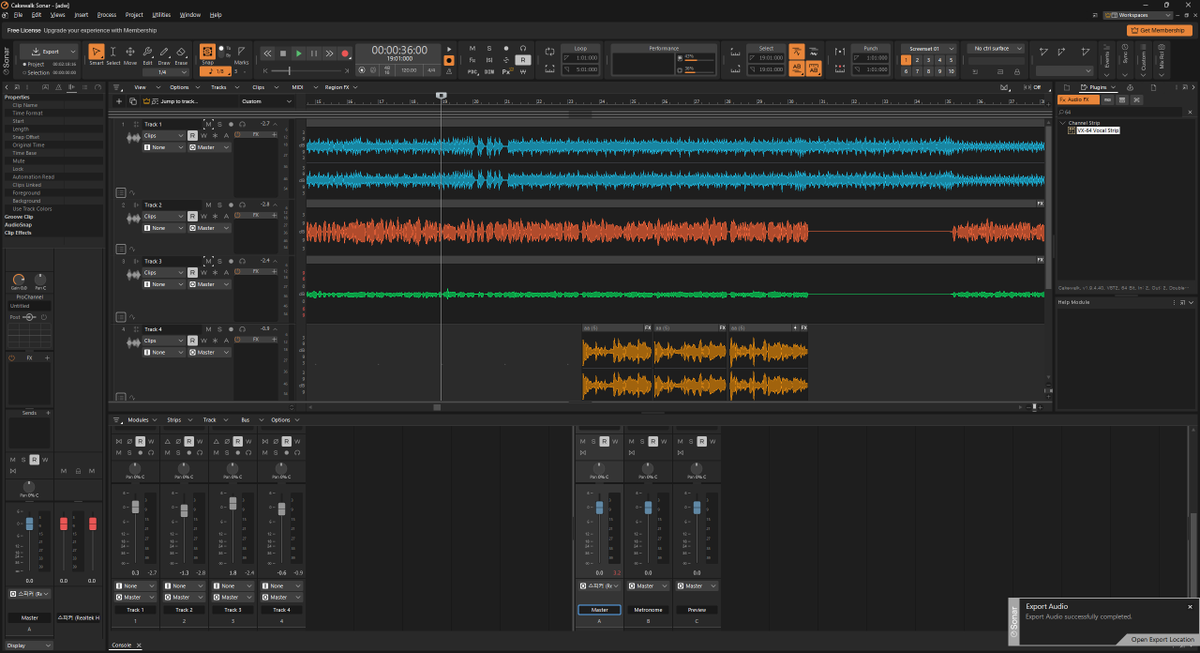Open Track 2 input None dropdown

click(164, 228)
